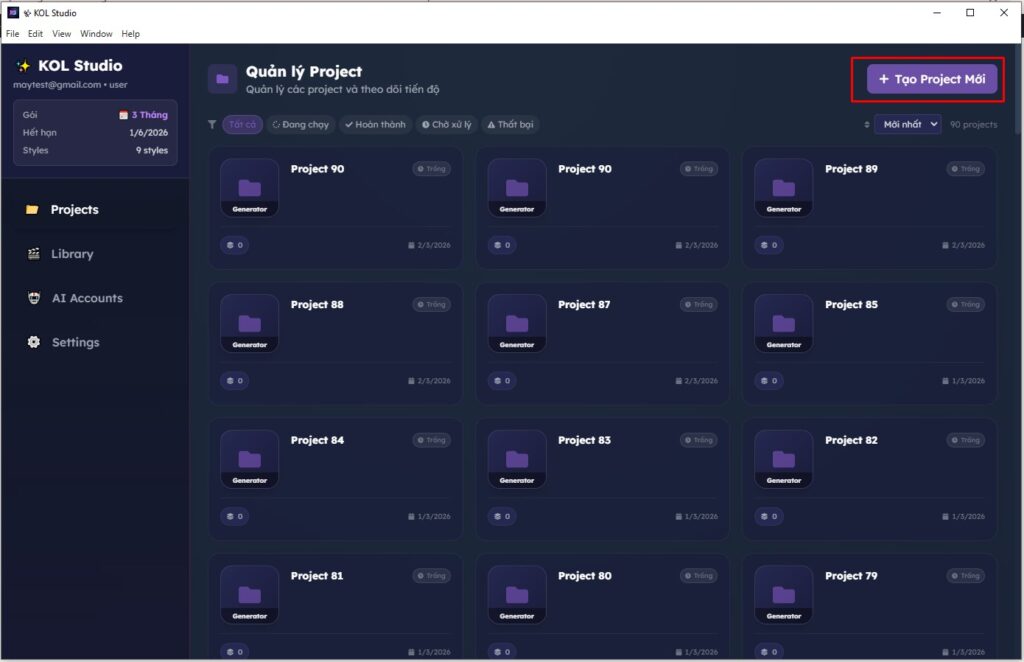Select the Chờ xử lý filter chip

446,125
